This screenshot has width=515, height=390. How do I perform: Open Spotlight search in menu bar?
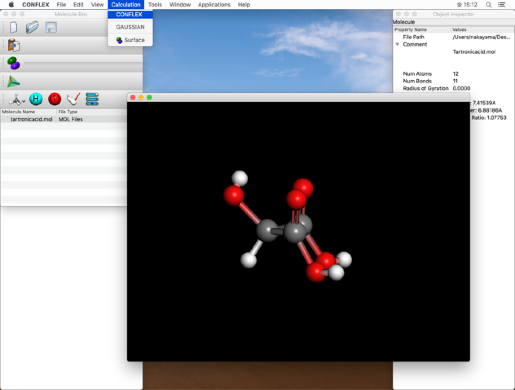click(489, 5)
